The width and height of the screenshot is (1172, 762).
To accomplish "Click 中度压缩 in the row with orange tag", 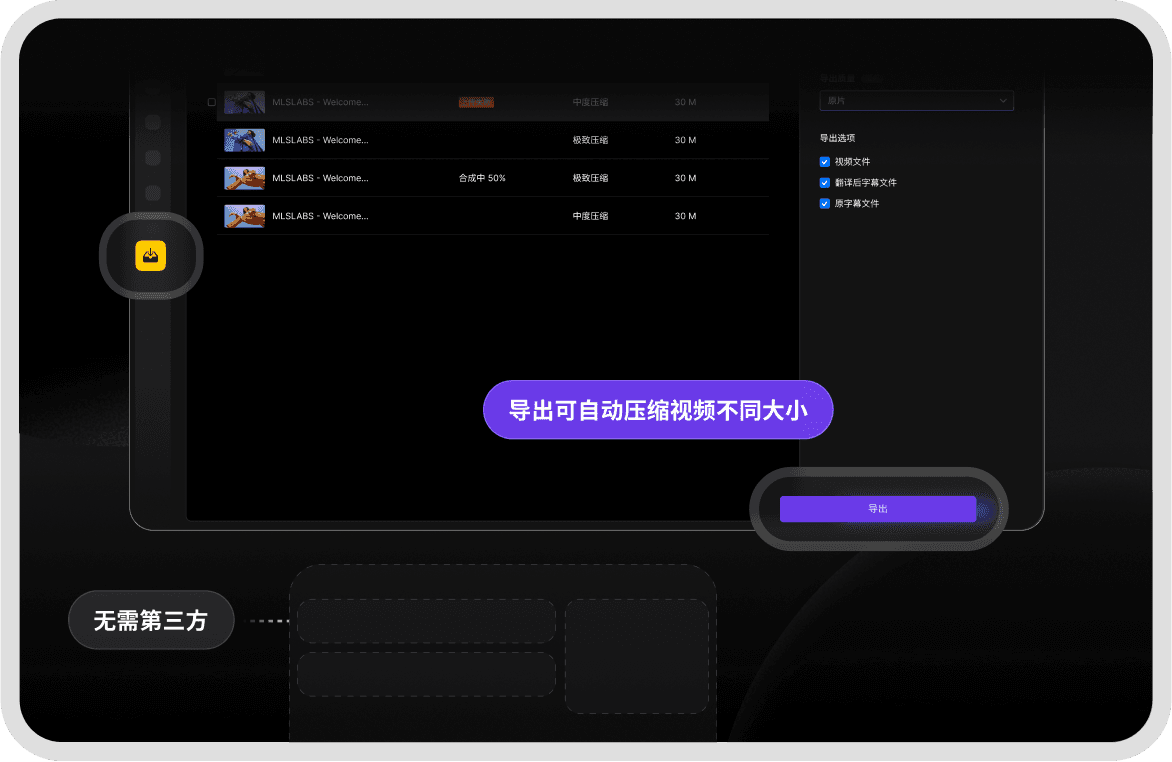I will (x=590, y=102).
